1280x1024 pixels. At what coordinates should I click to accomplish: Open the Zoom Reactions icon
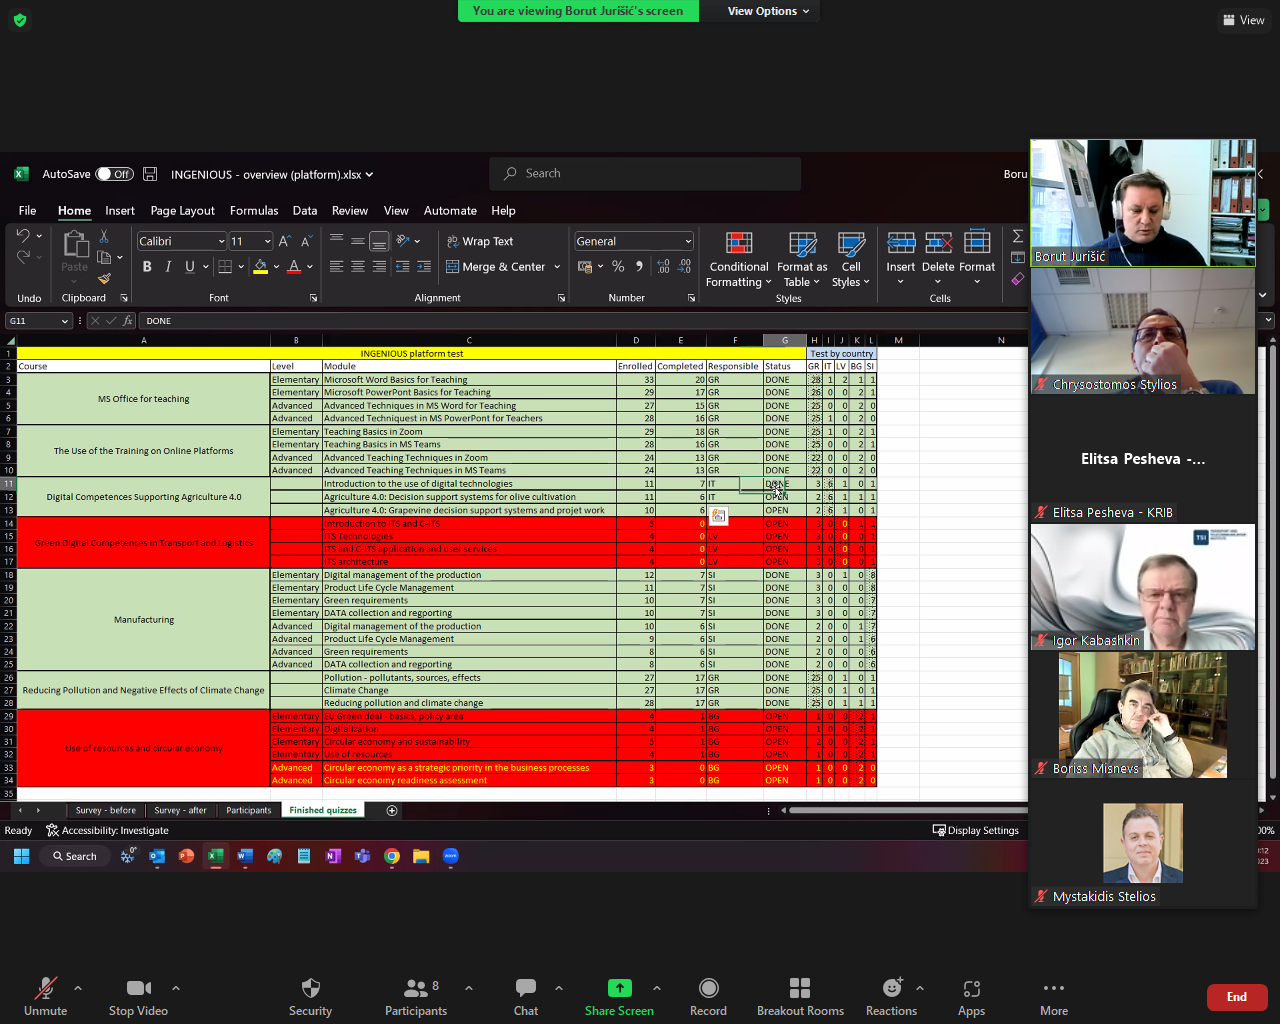pos(892,988)
